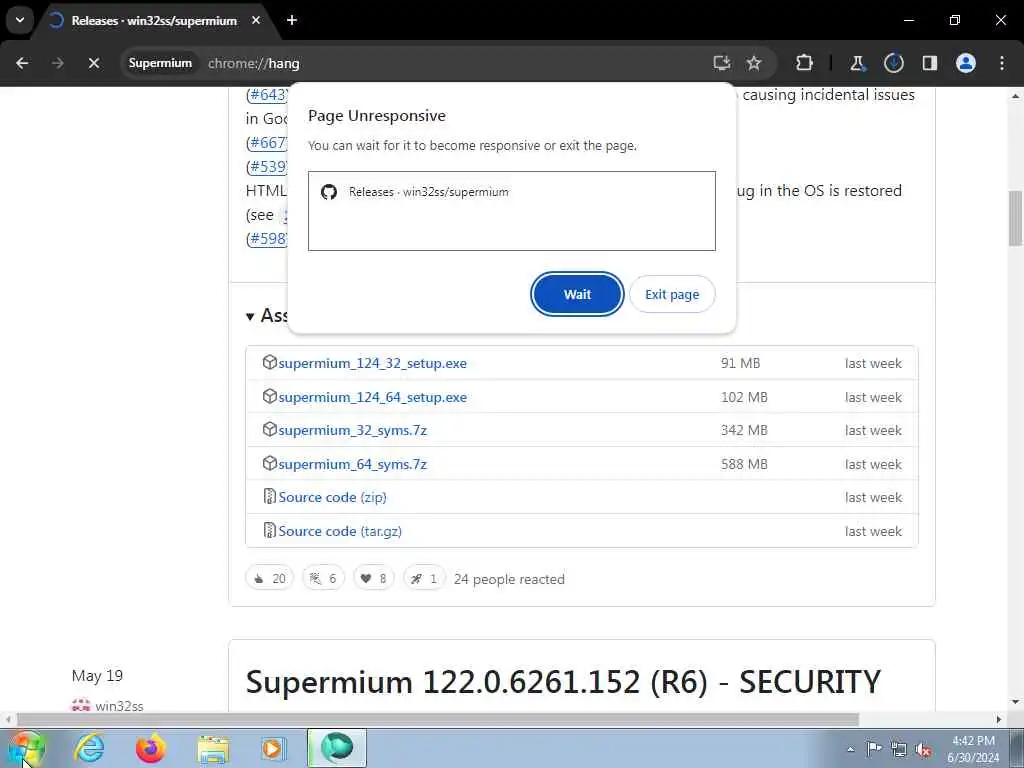
Task: Download supermium_124_64_setup.exe
Action: coord(372,397)
